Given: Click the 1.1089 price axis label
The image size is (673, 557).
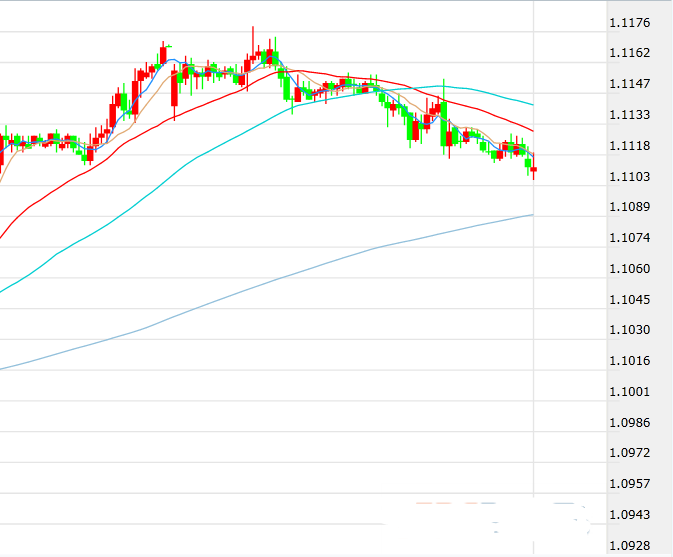Looking at the screenshot, I should [x=629, y=207].
